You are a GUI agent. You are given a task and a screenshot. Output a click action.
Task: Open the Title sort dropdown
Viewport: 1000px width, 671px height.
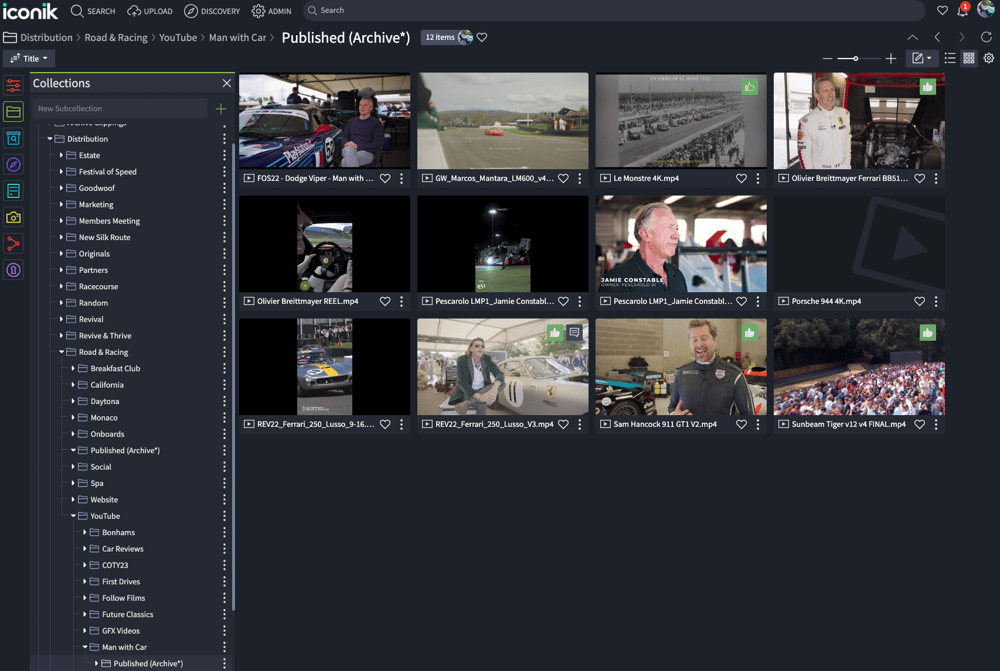pos(29,59)
